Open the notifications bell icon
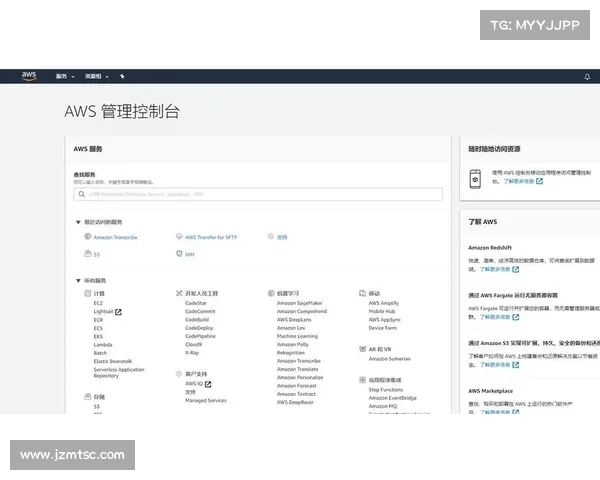Viewport: 600px width, 480px height. point(587,77)
